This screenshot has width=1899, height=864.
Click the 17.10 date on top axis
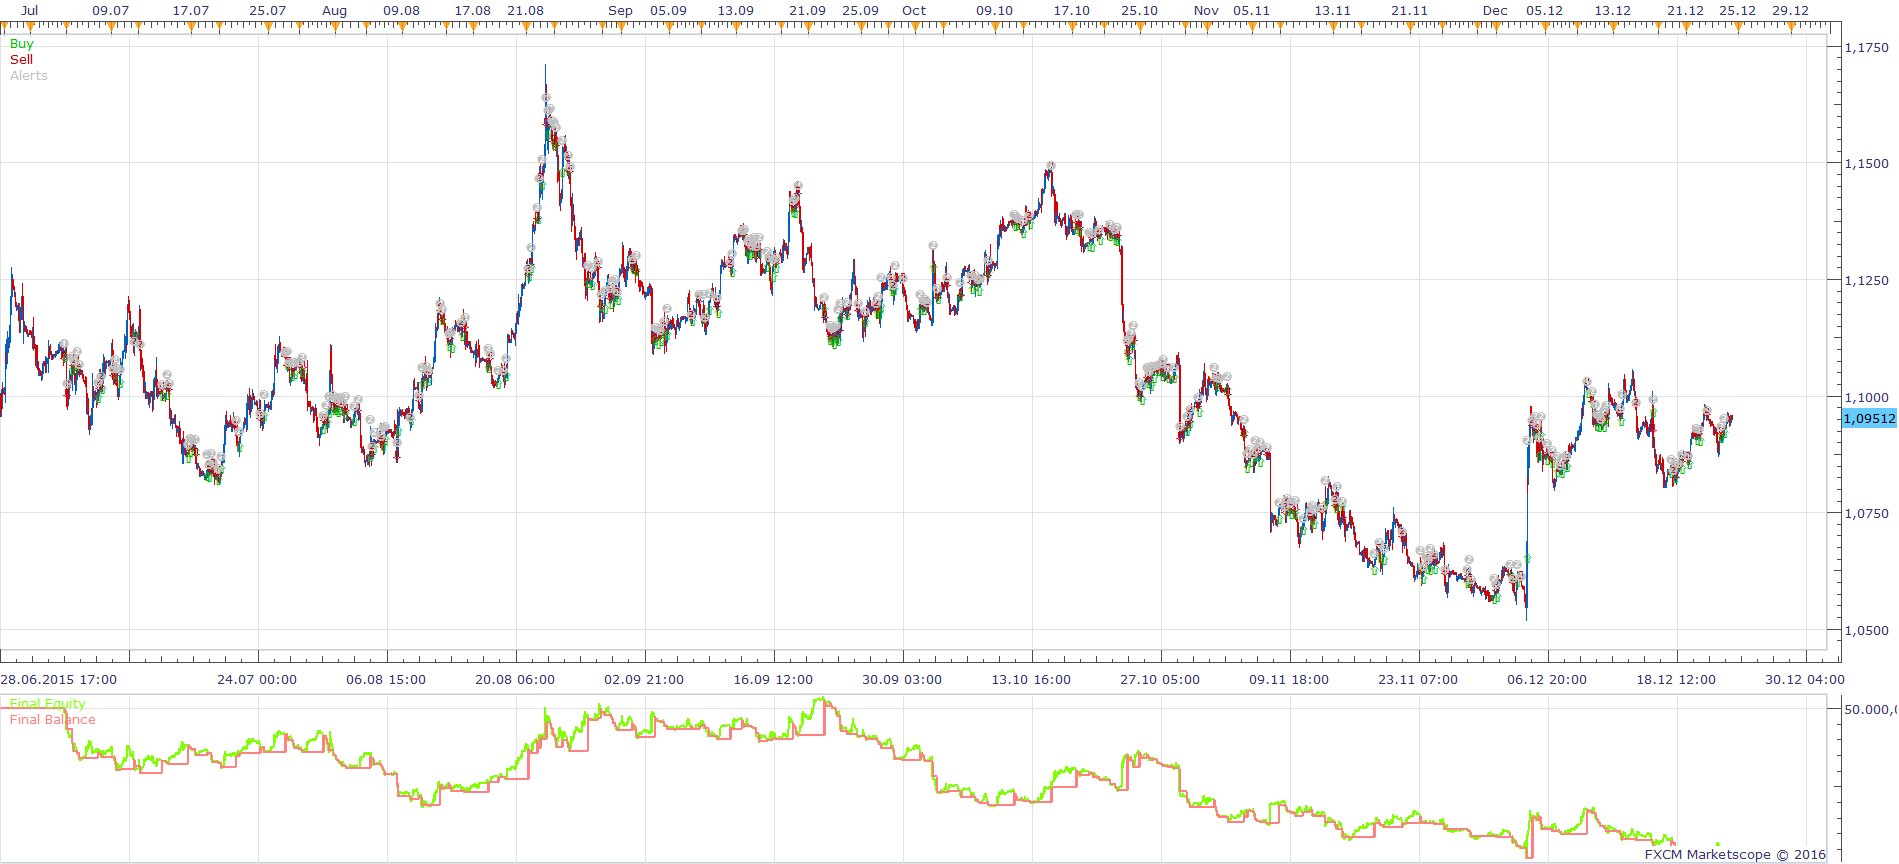tap(1072, 11)
